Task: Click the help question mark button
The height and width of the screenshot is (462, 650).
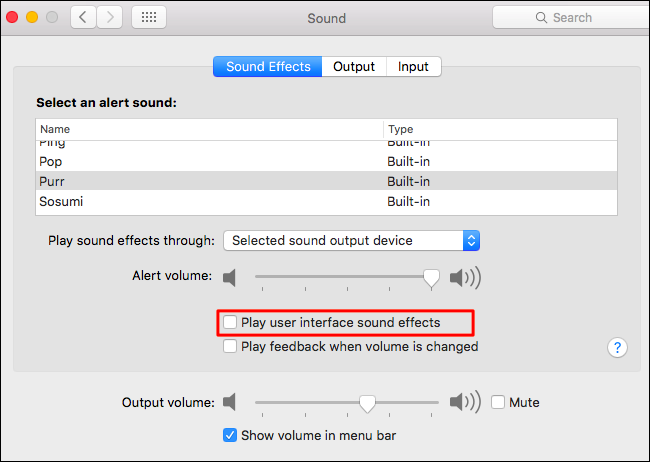Action: (x=617, y=347)
